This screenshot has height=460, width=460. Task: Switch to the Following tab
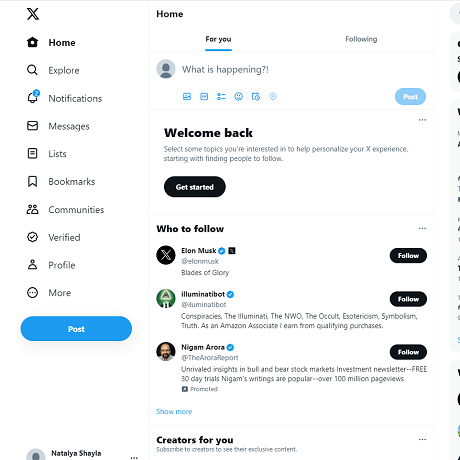tap(361, 39)
